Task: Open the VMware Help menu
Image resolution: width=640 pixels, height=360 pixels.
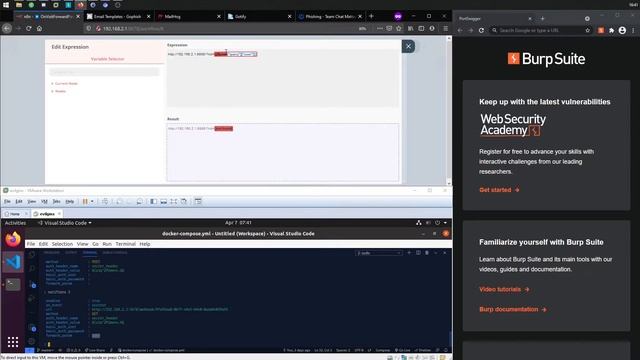Action: (x=70, y=202)
